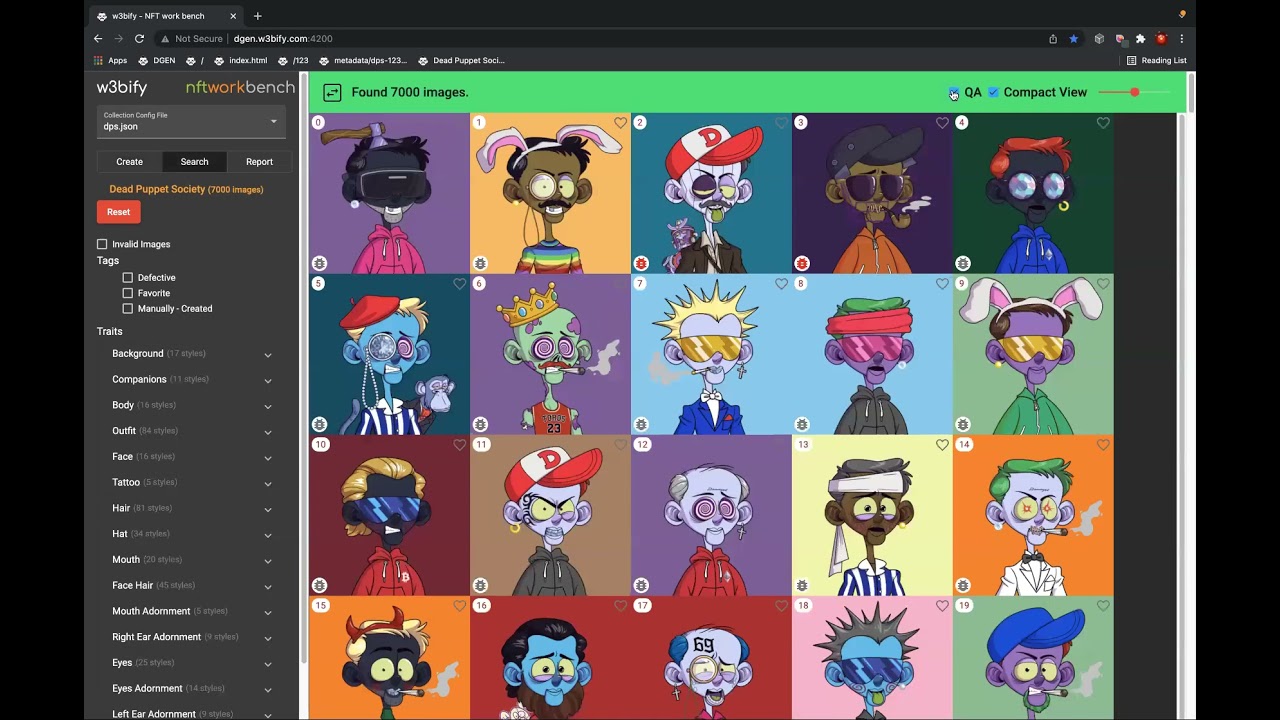Screen dimensions: 1280x720
Task: Open image 7 thumbnail with spiky yellow hair
Action: (x=711, y=355)
